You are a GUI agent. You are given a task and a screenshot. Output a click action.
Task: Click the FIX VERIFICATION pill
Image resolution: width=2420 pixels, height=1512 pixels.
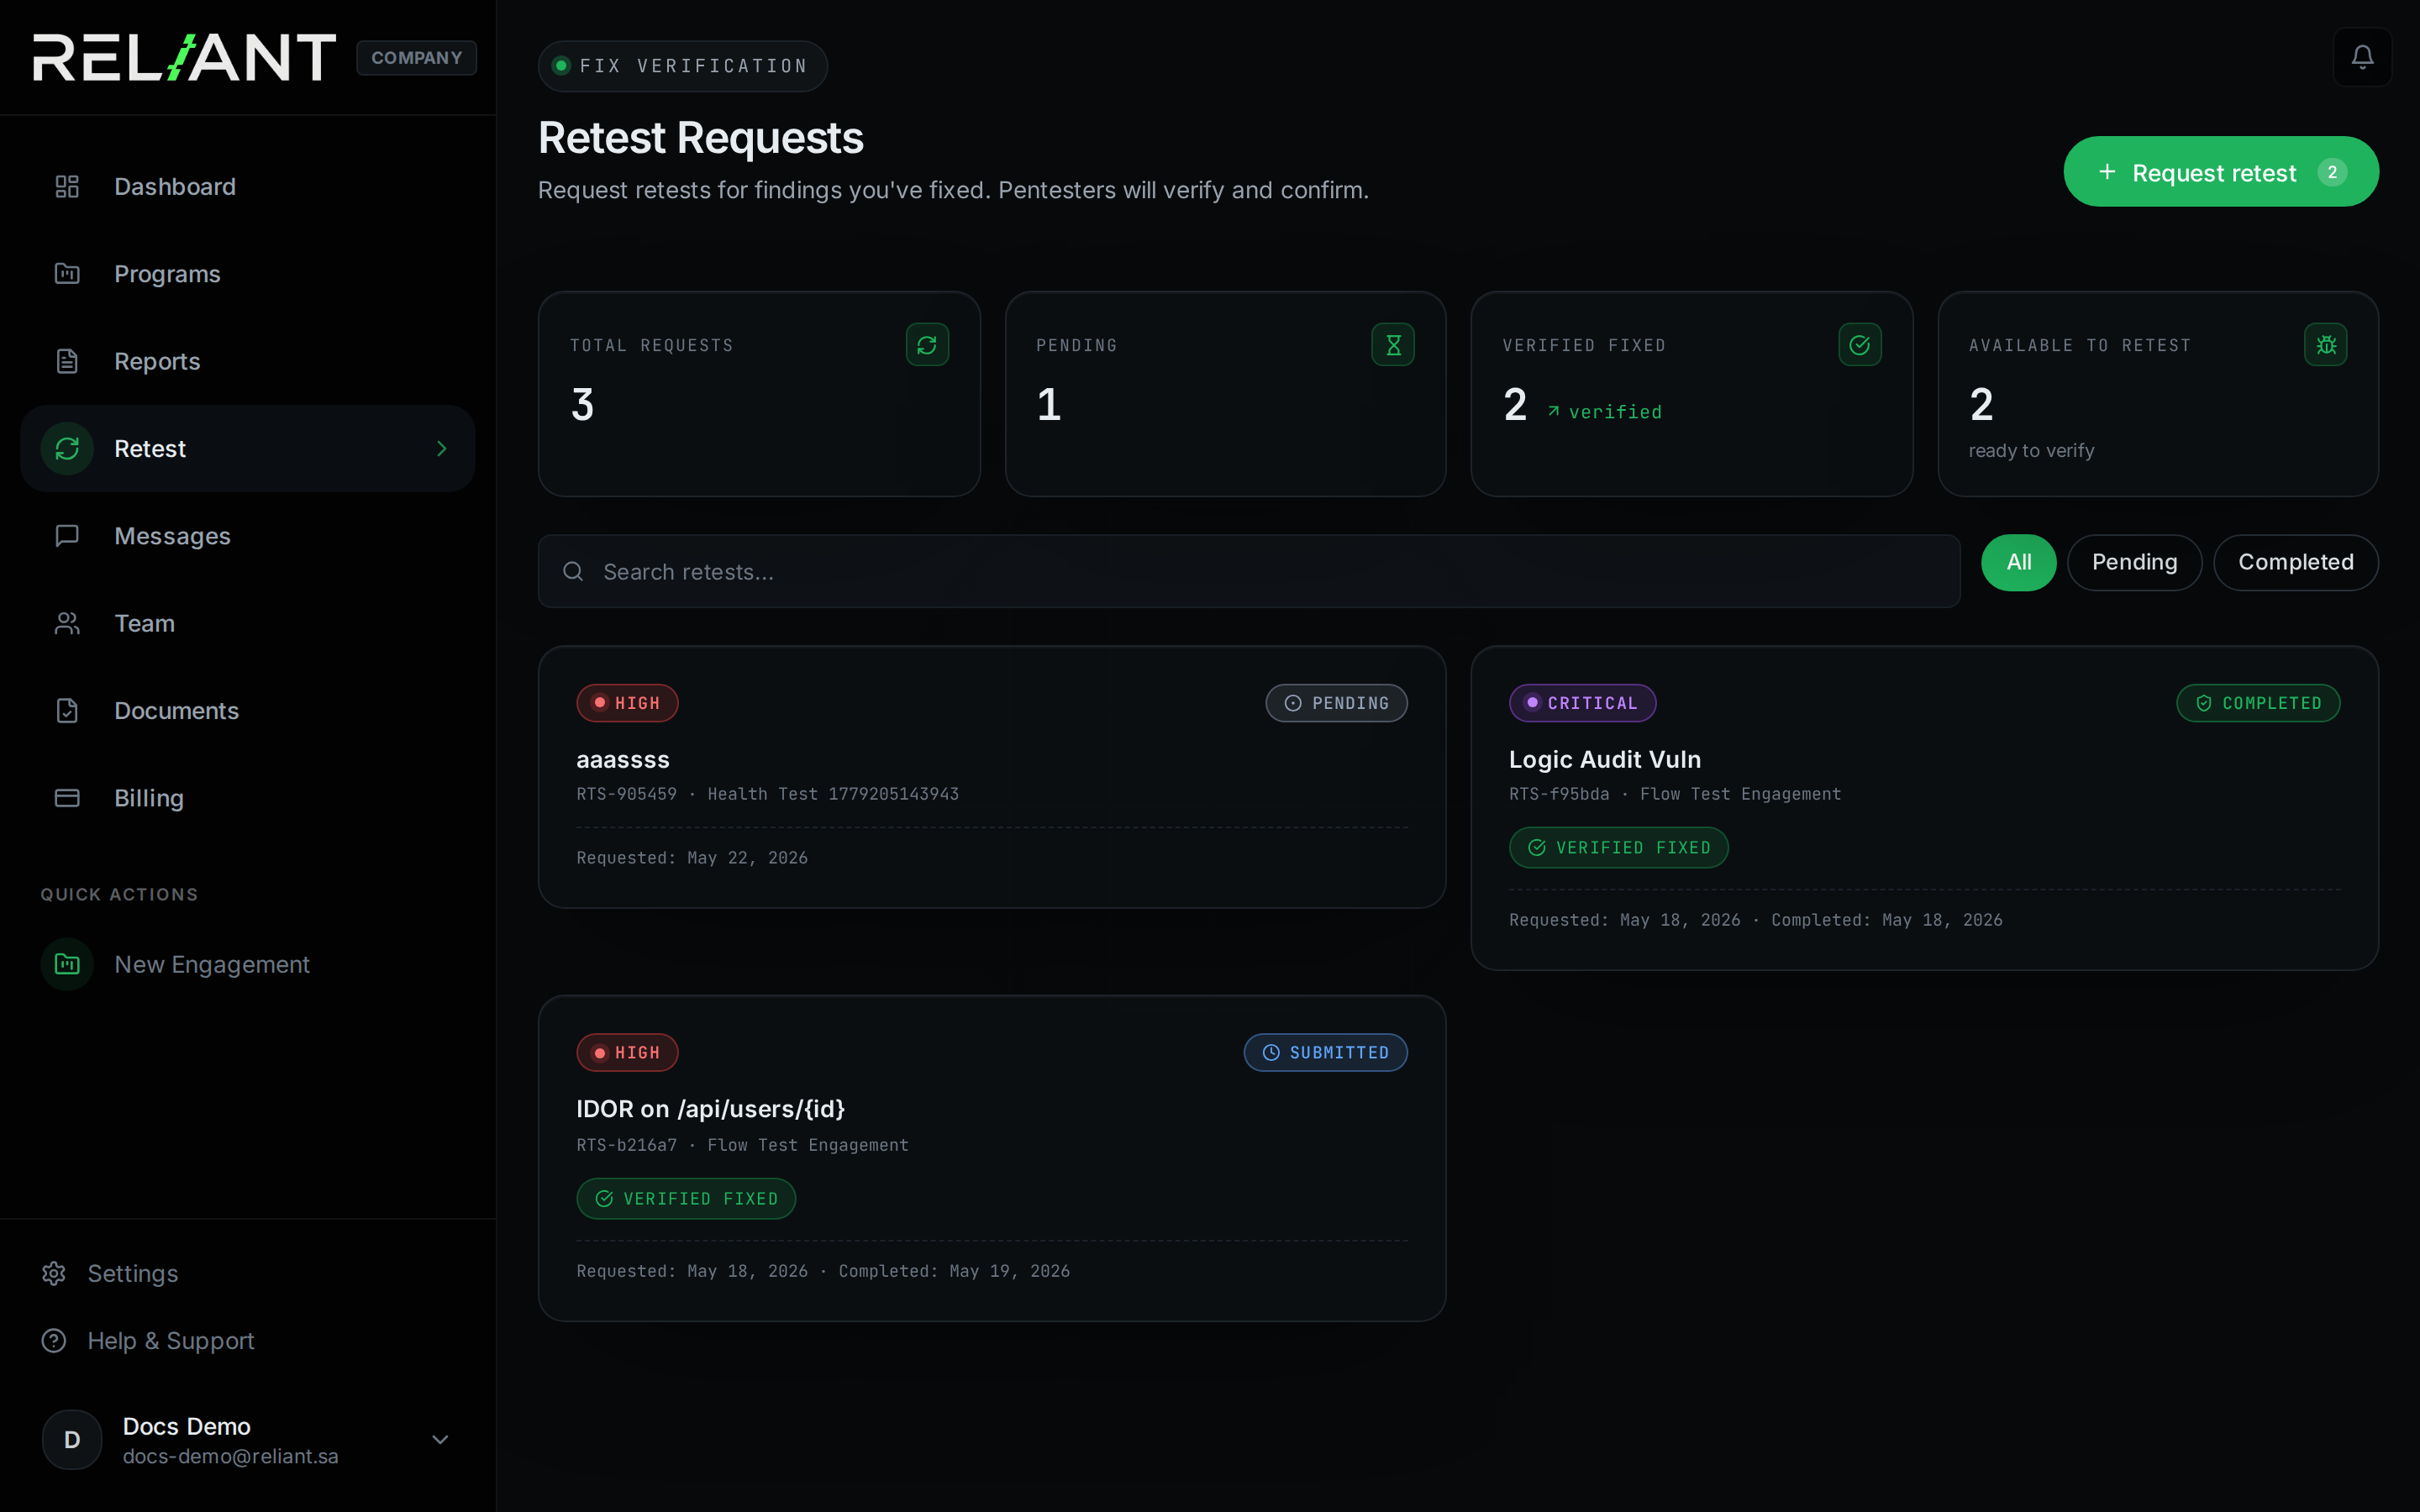[x=683, y=66]
